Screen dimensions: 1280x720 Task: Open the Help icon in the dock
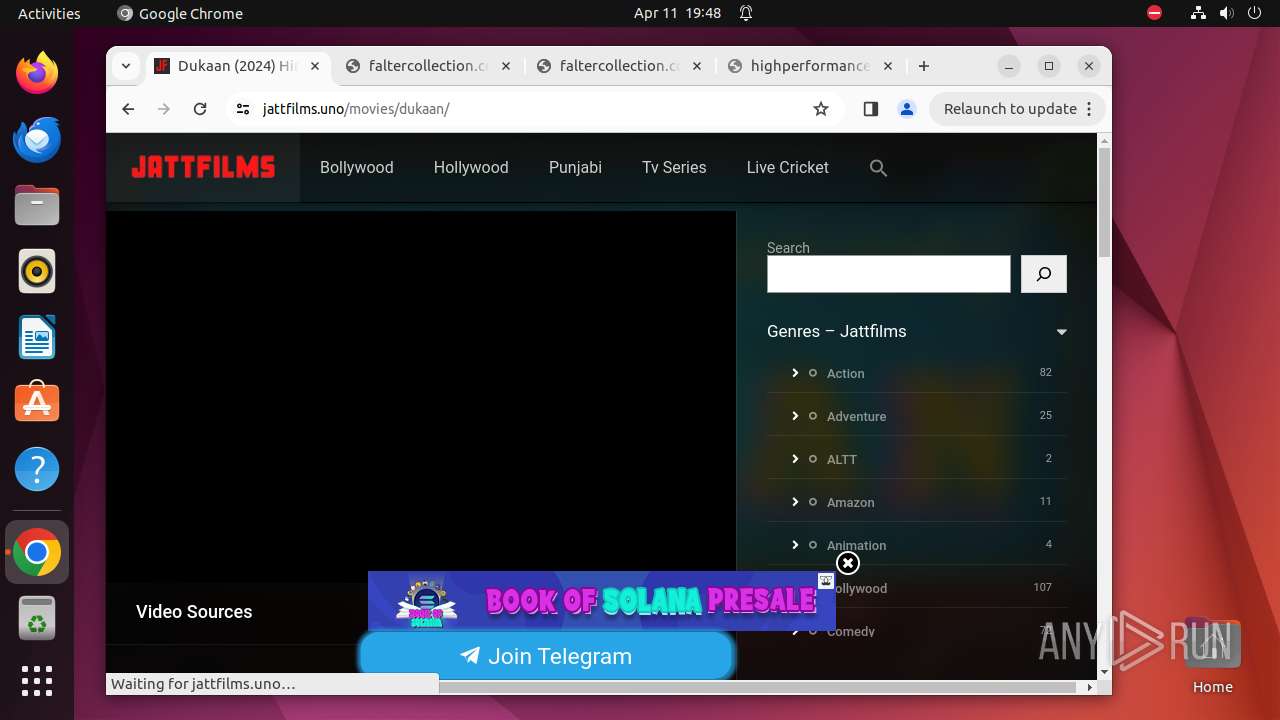point(37,469)
